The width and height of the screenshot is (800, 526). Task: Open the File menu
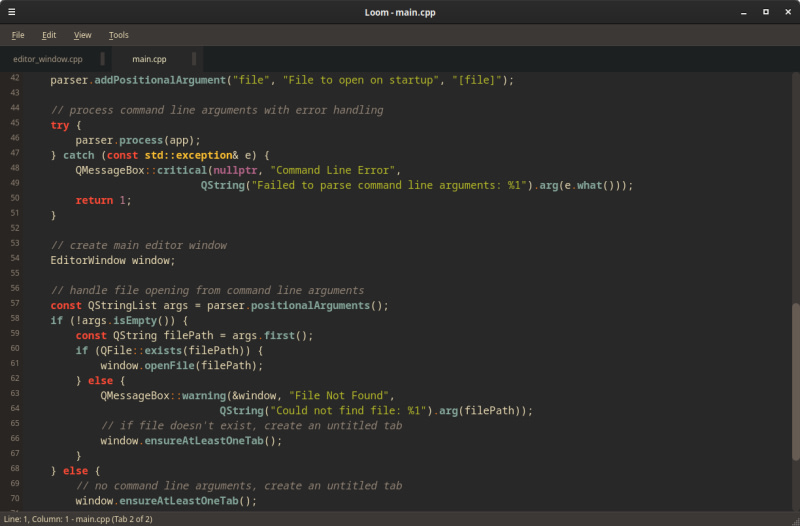coord(18,35)
